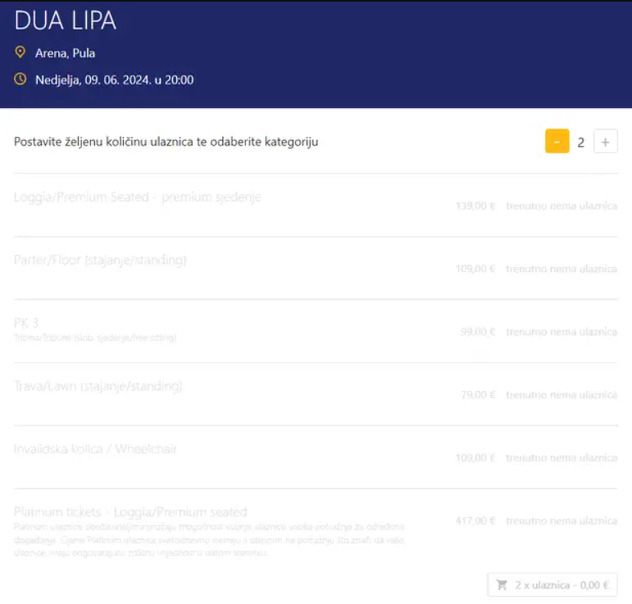Click the quantity value 2
Image resolution: width=632 pixels, height=604 pixels.
pyautogui.click(x=581, y=142)
